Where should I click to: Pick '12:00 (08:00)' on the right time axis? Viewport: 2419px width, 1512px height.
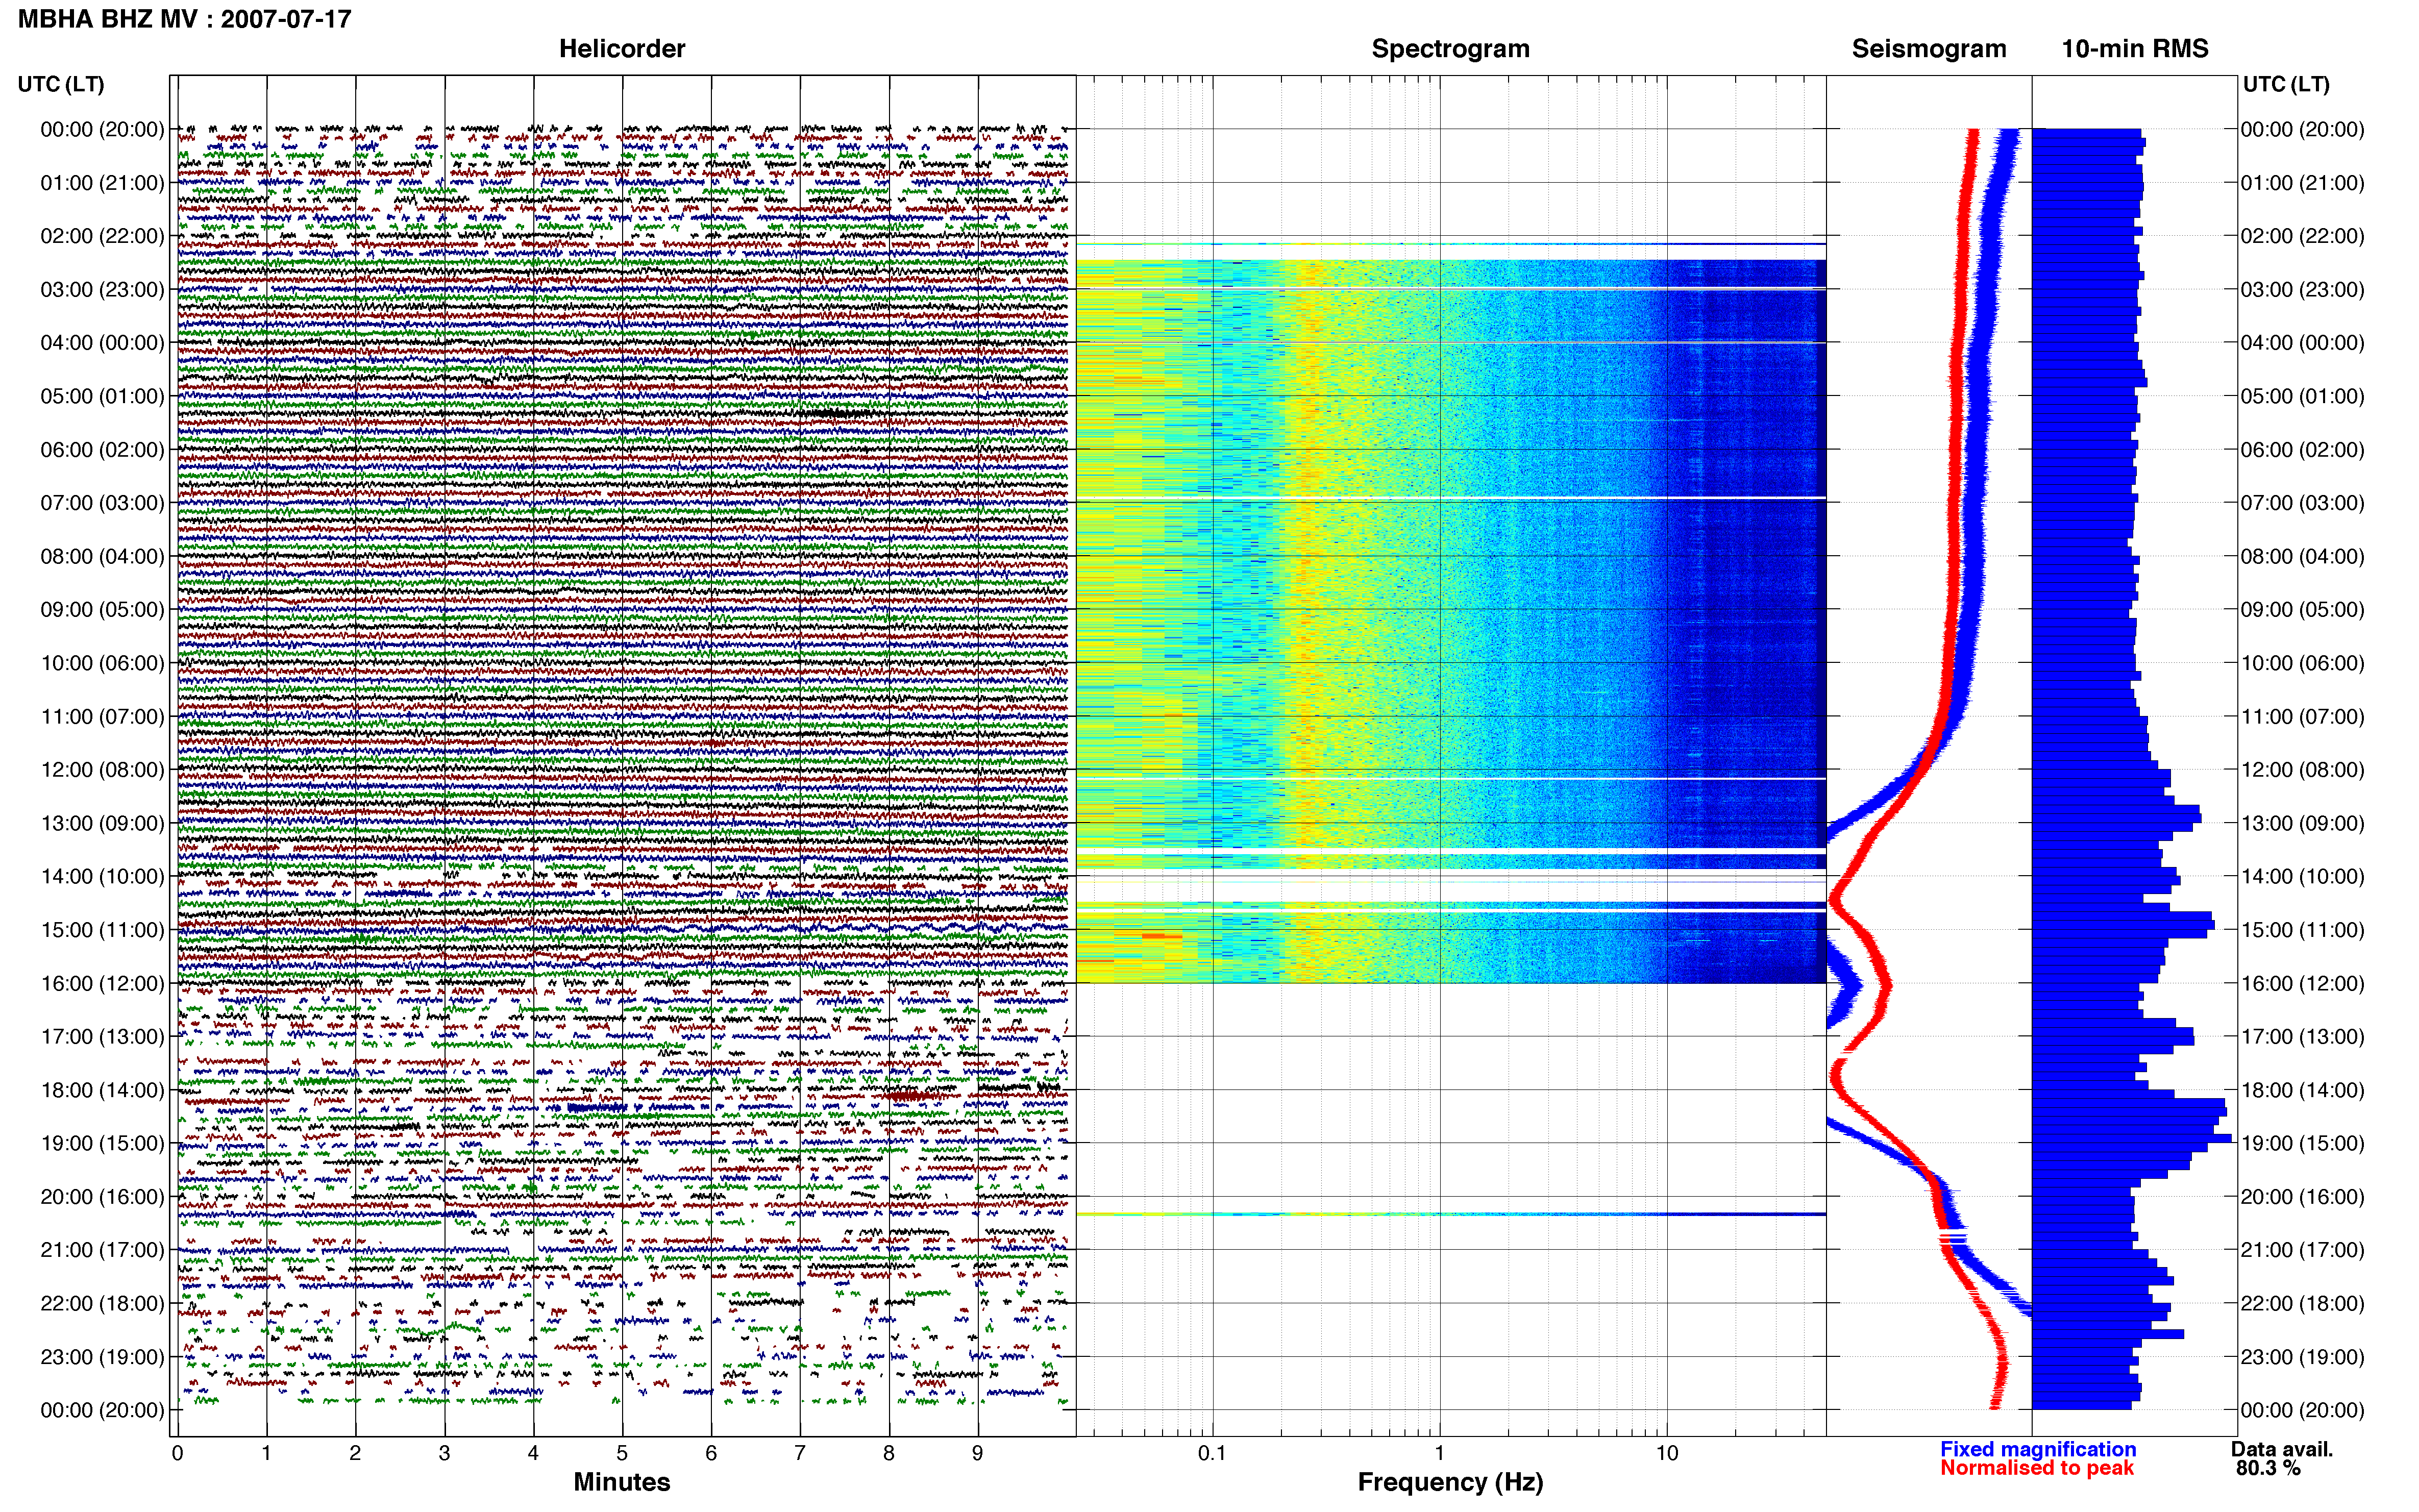point(2302,770)
